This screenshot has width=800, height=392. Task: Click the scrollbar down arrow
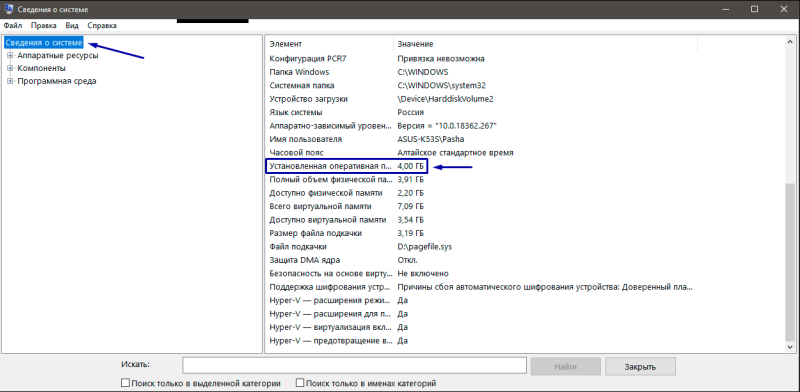(x=790, y=347)
